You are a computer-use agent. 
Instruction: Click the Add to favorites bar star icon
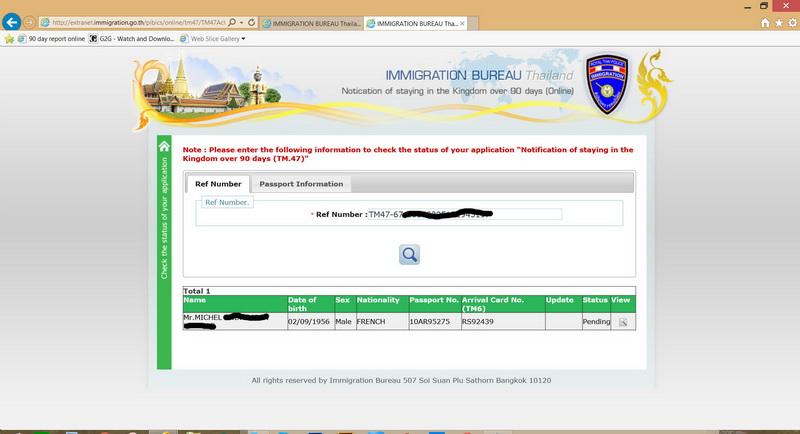point(9,39)
